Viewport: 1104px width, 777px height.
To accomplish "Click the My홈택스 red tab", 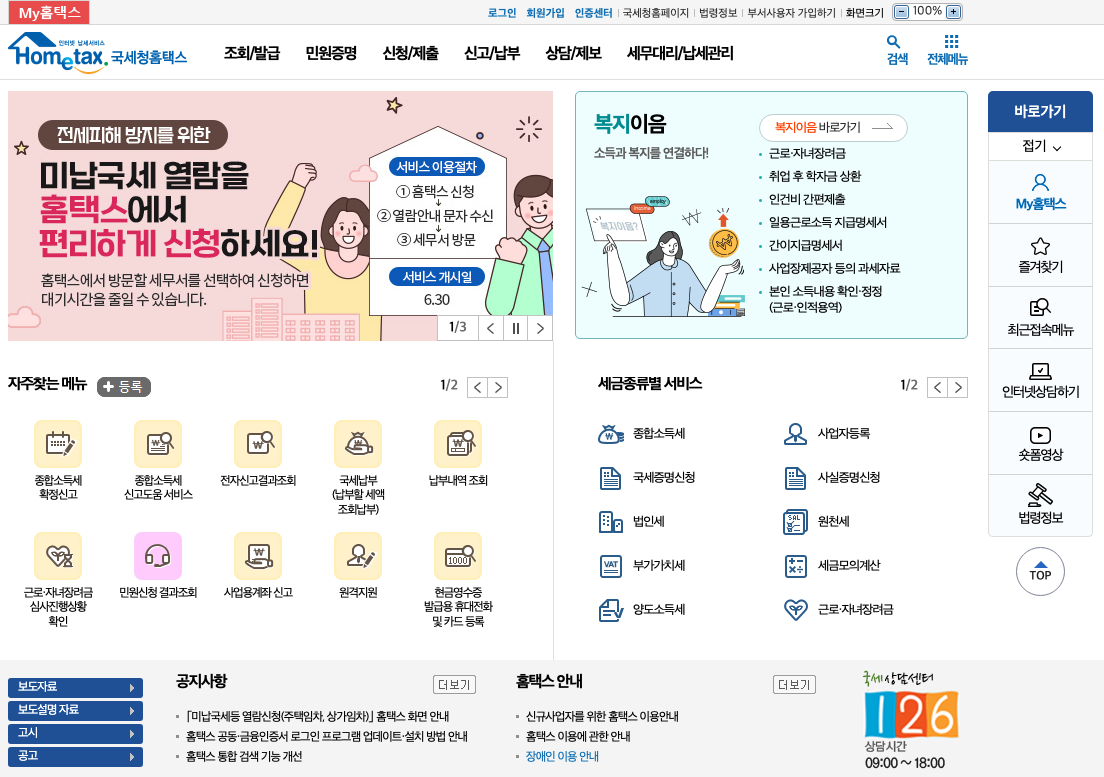I will (49, 13).
